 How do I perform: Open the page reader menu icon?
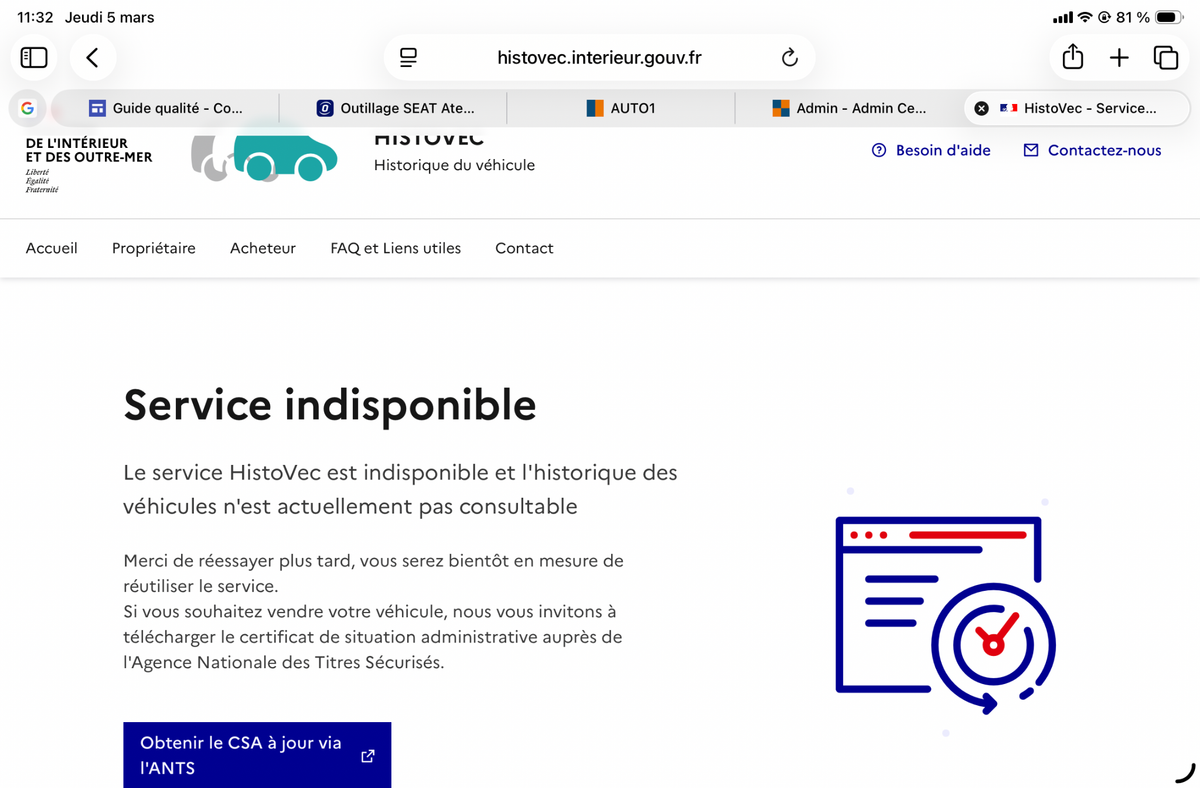[408, 58]
